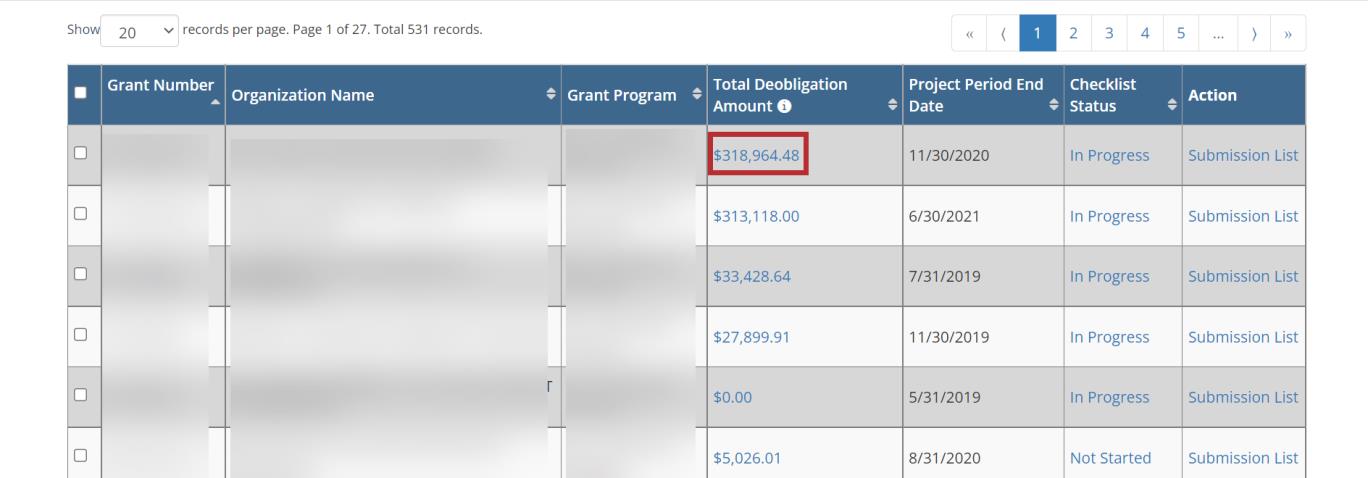
Task: Select the checkbox for the $313,118.00 row
Action: coord(81,214)
